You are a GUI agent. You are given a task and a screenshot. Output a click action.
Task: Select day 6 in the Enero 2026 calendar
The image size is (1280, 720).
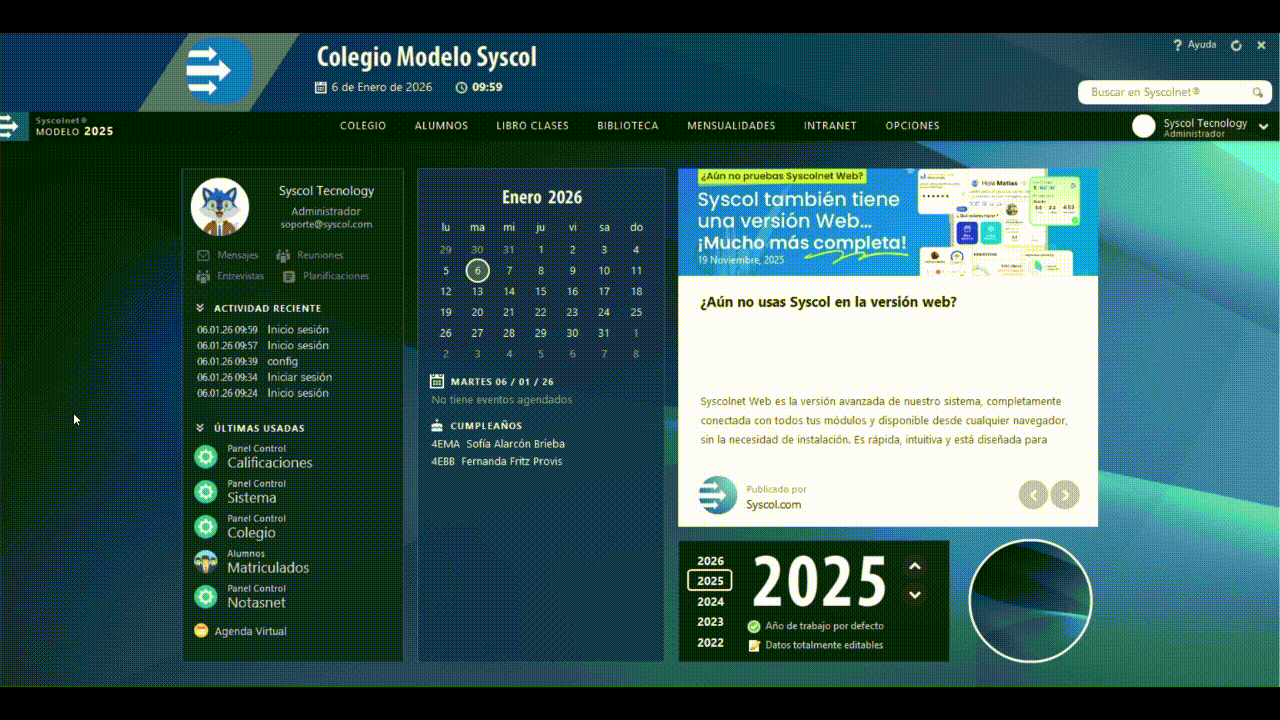click(x=478, y=270)
